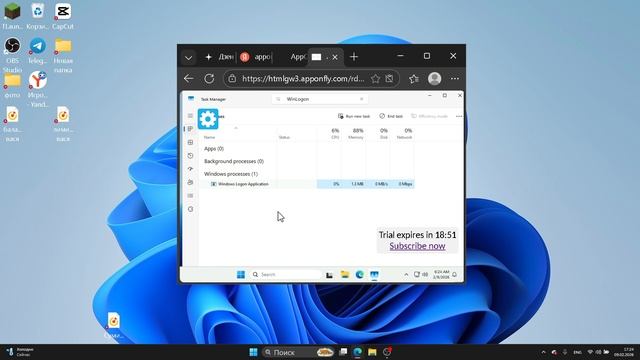Go back in the Edge browser

click(189, 78)
